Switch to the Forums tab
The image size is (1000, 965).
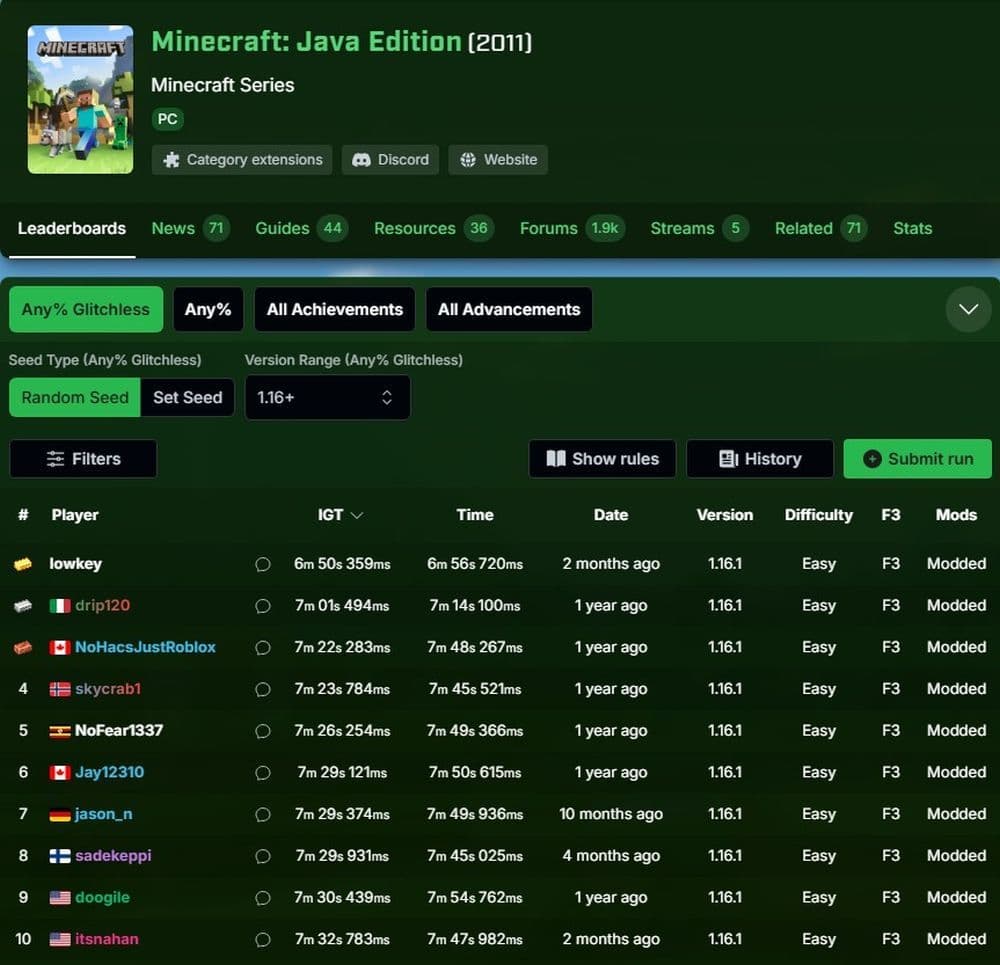click(548, 228)
